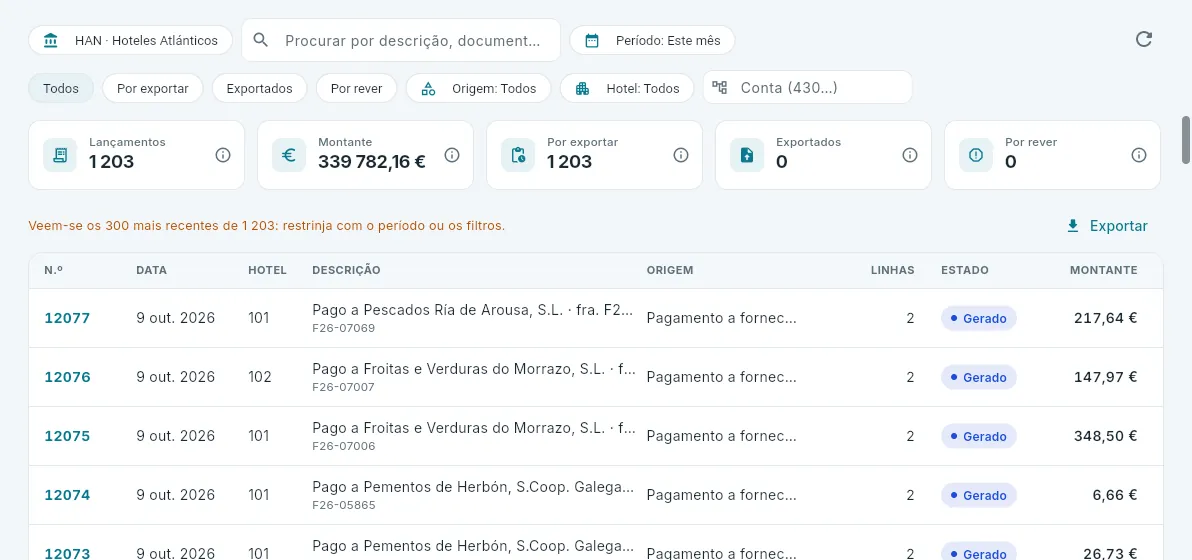
Task: Click the building icon in Hotel chip
Action: (582, 88)
